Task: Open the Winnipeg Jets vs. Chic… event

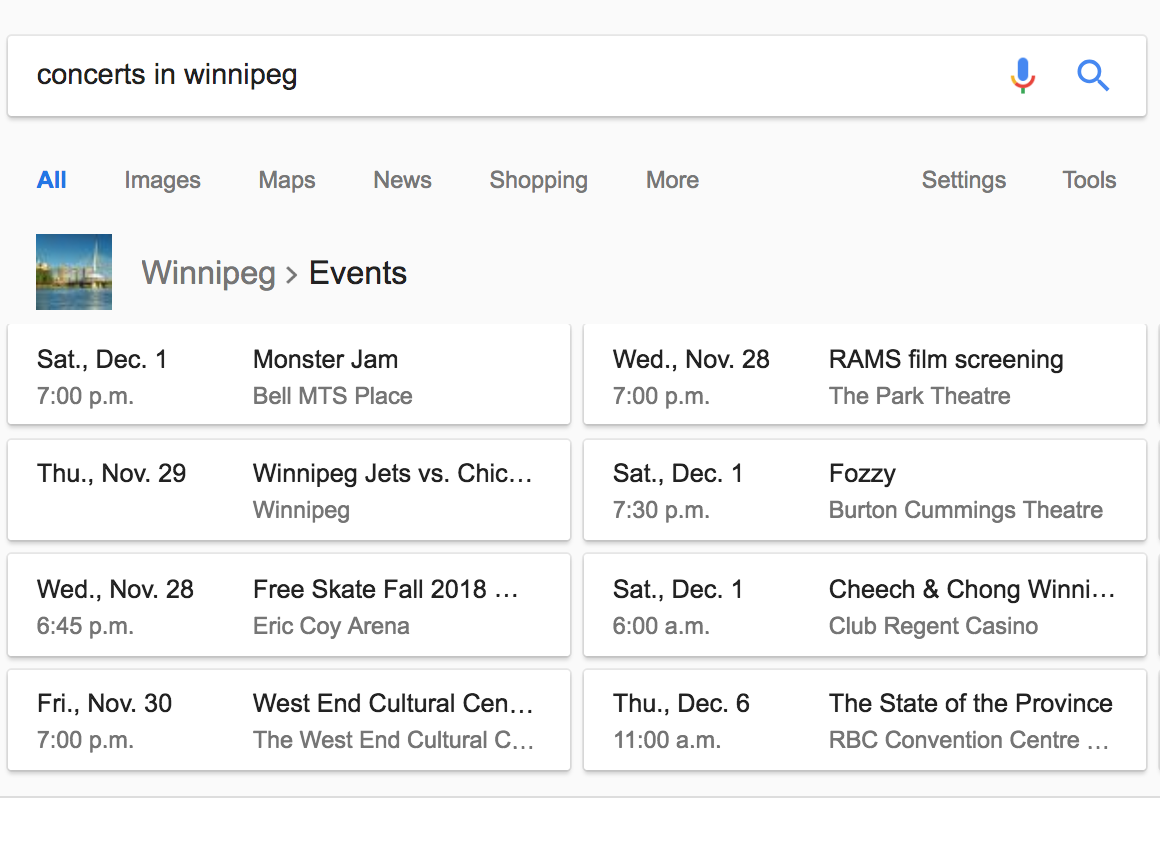Action: (289, 490)
